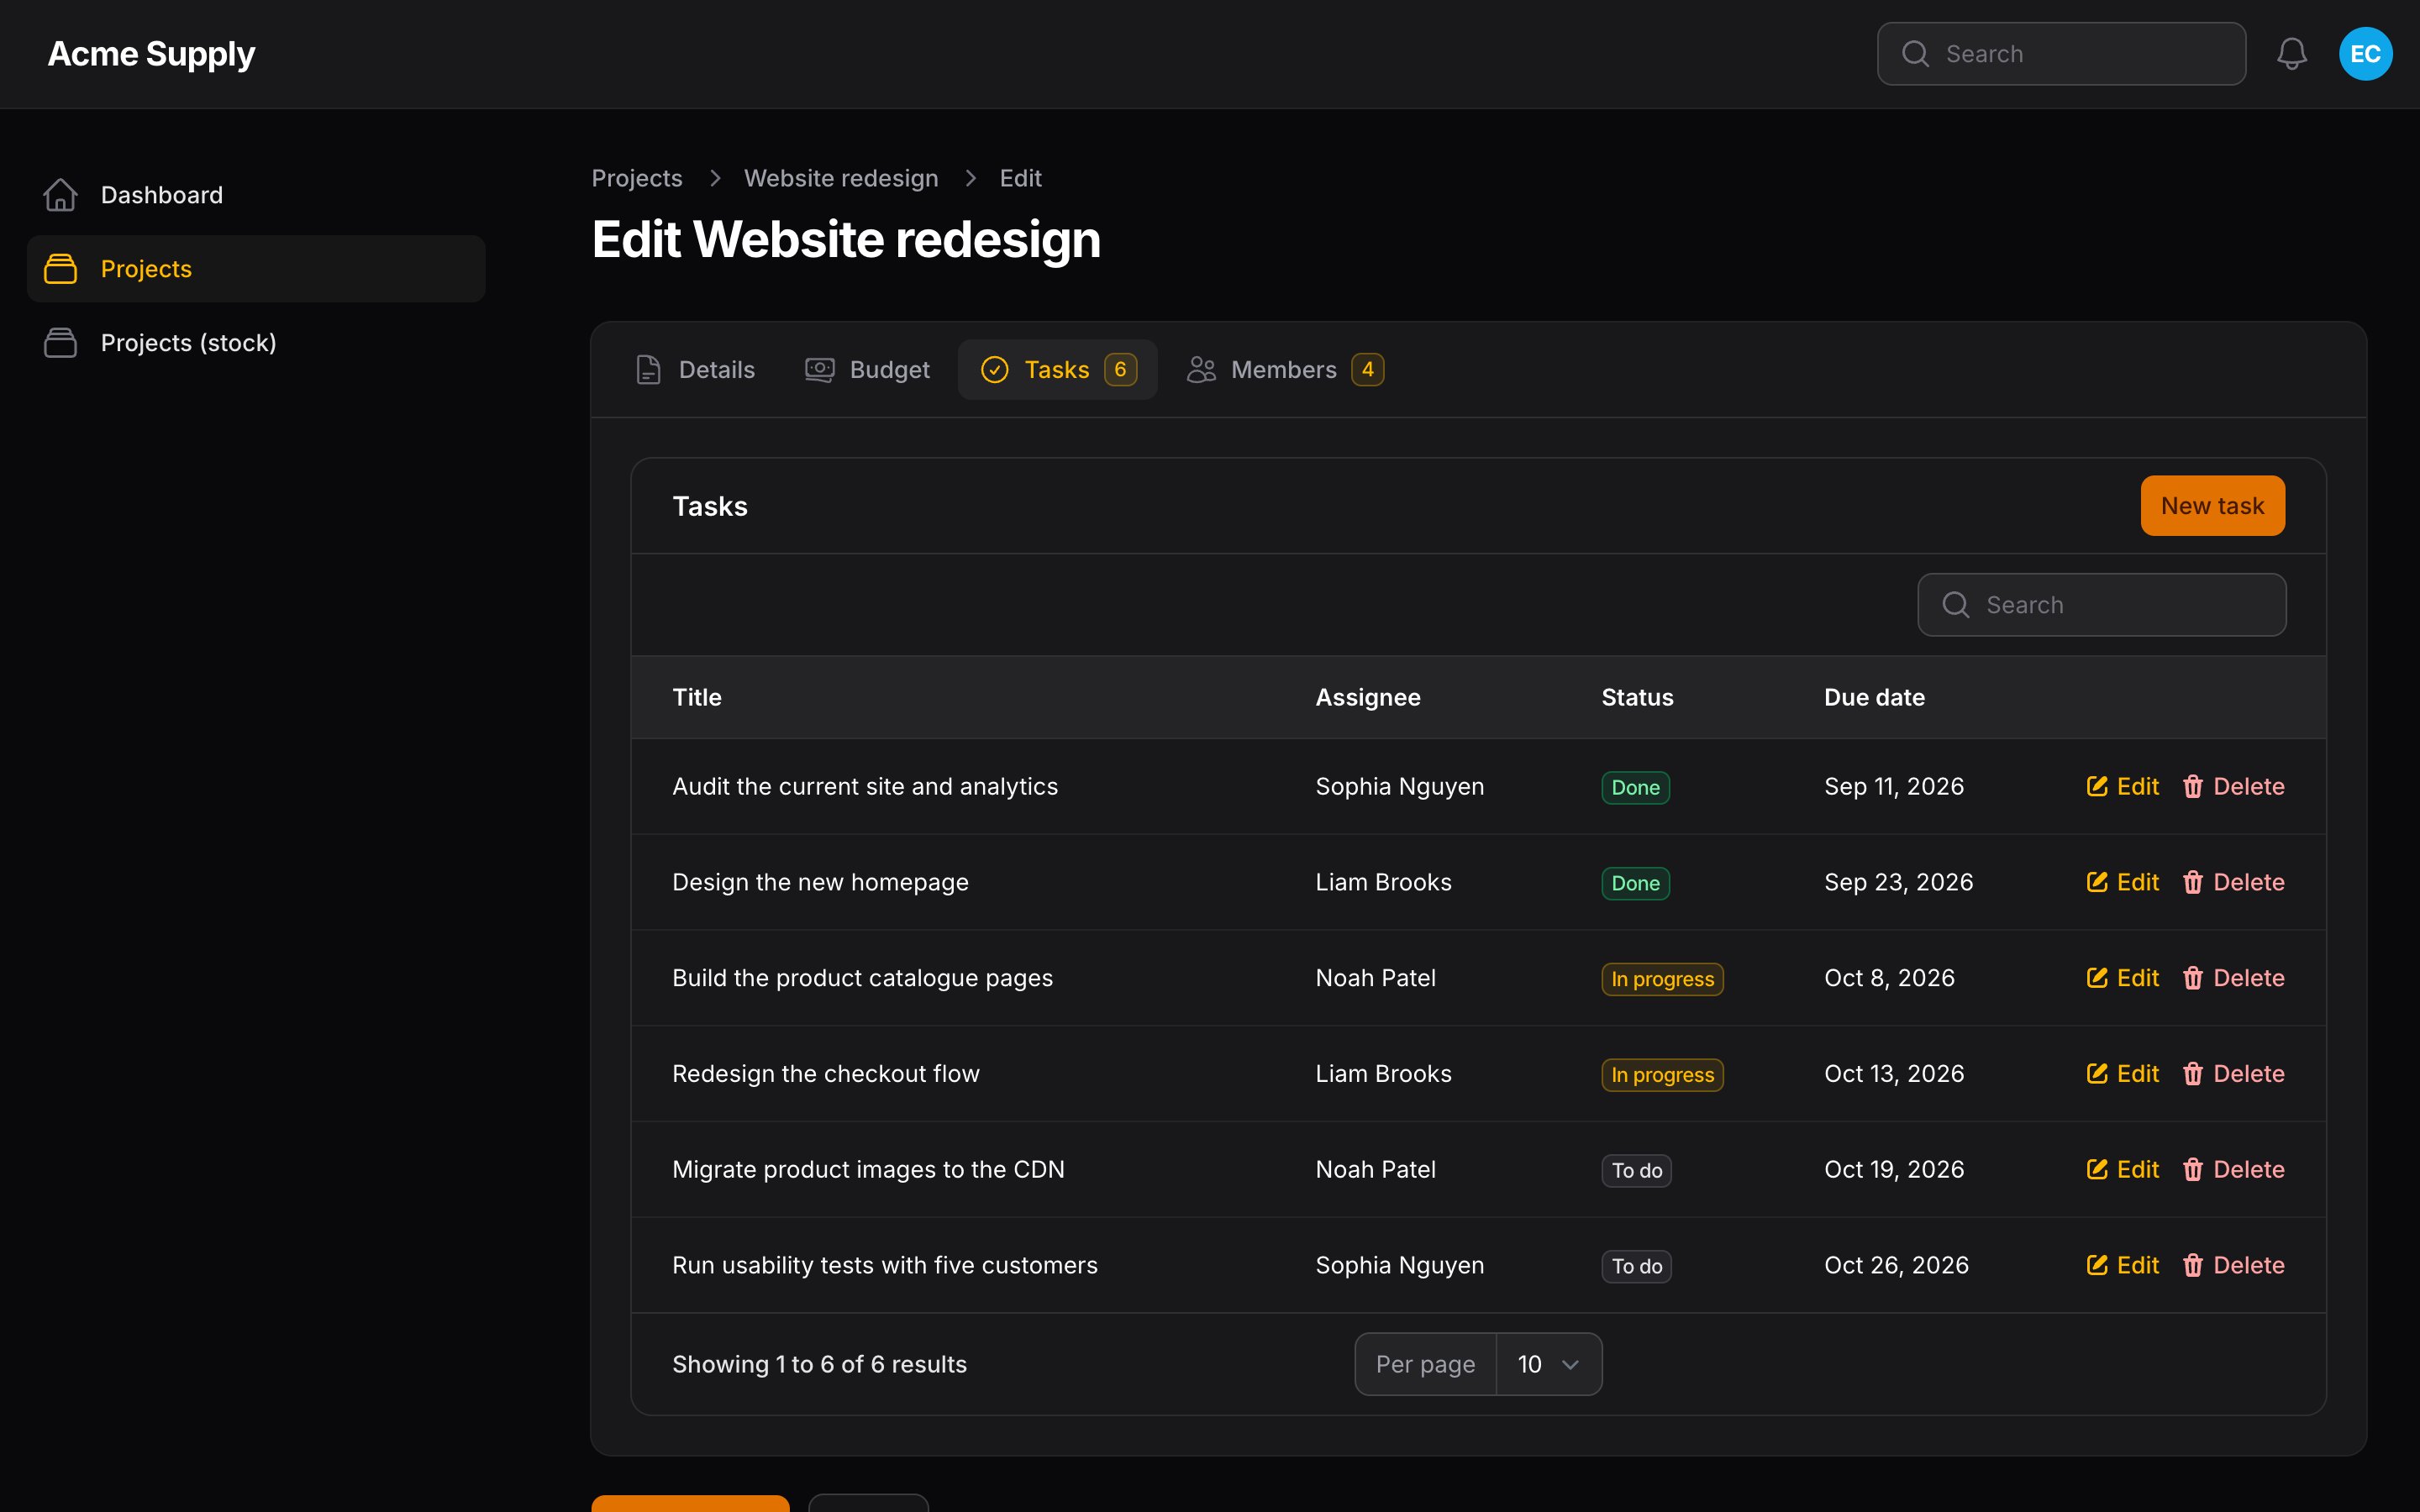Click the Acme Supply brand title
The image size is (2420, 1512).
coord(151,54)
